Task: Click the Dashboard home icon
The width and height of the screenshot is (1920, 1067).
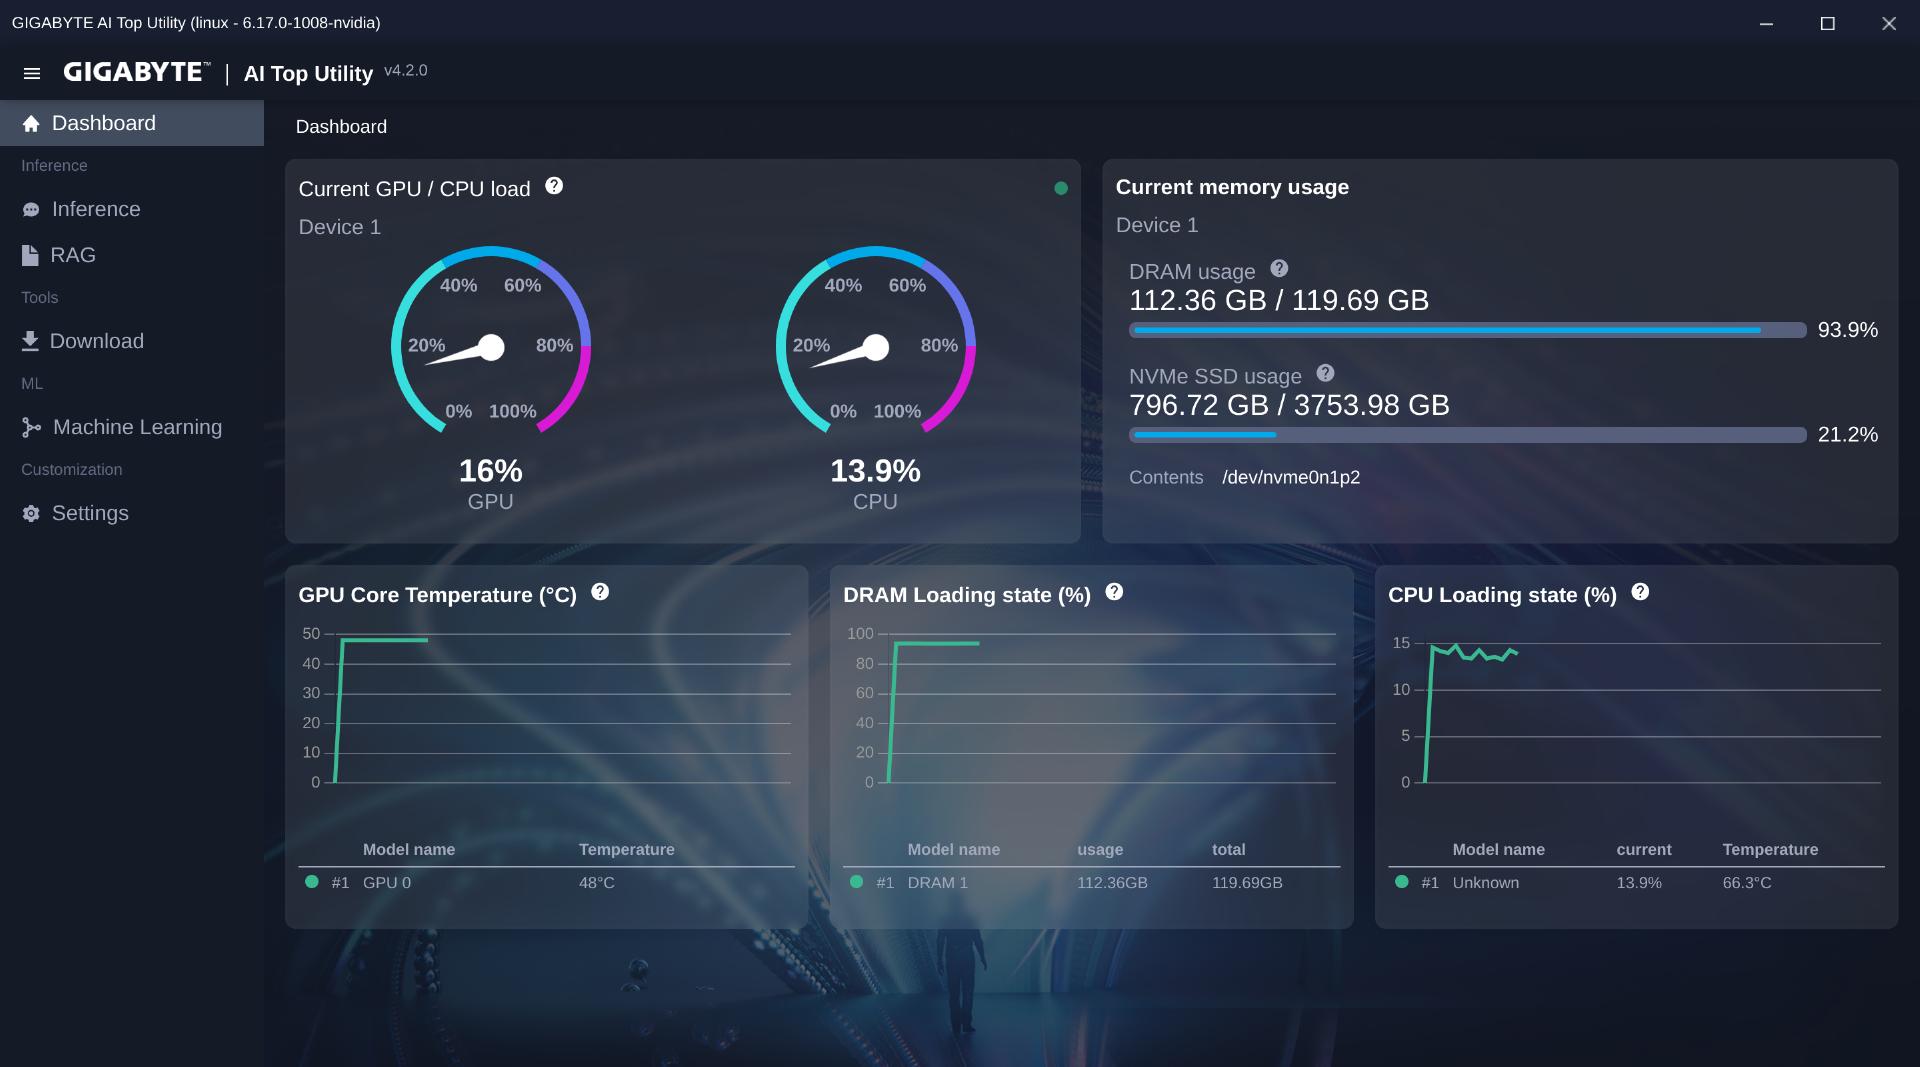Action: pyautogui.click(x=31, y=123)
